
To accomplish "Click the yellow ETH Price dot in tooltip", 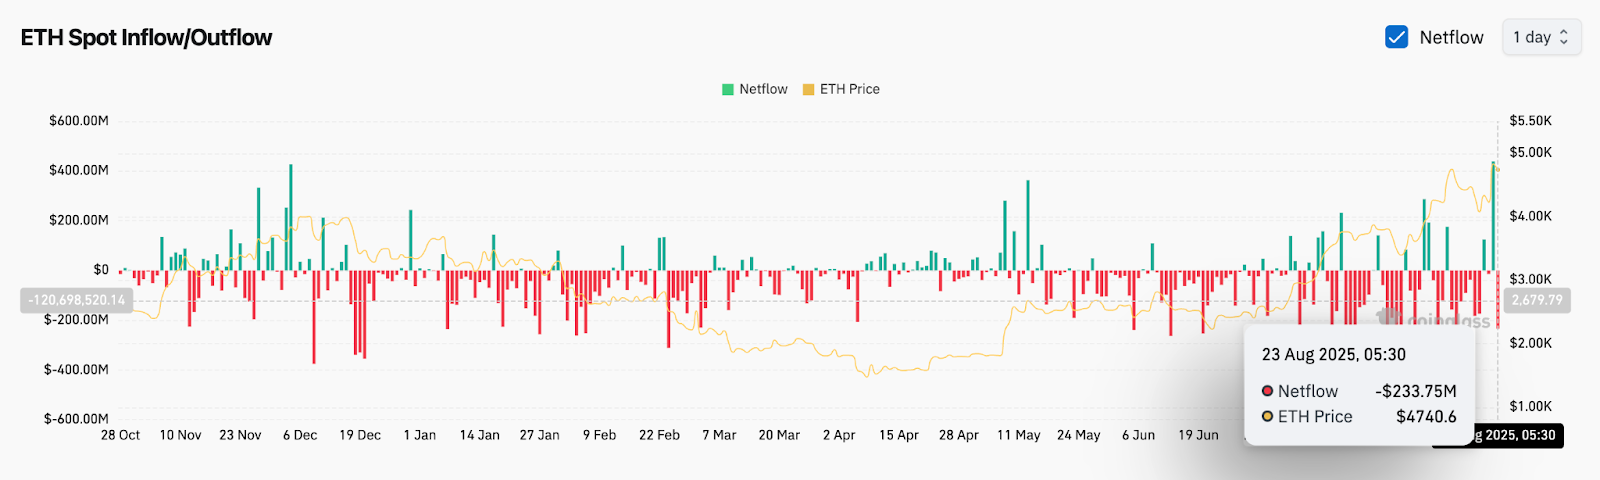I will (x=1267, y=416).
